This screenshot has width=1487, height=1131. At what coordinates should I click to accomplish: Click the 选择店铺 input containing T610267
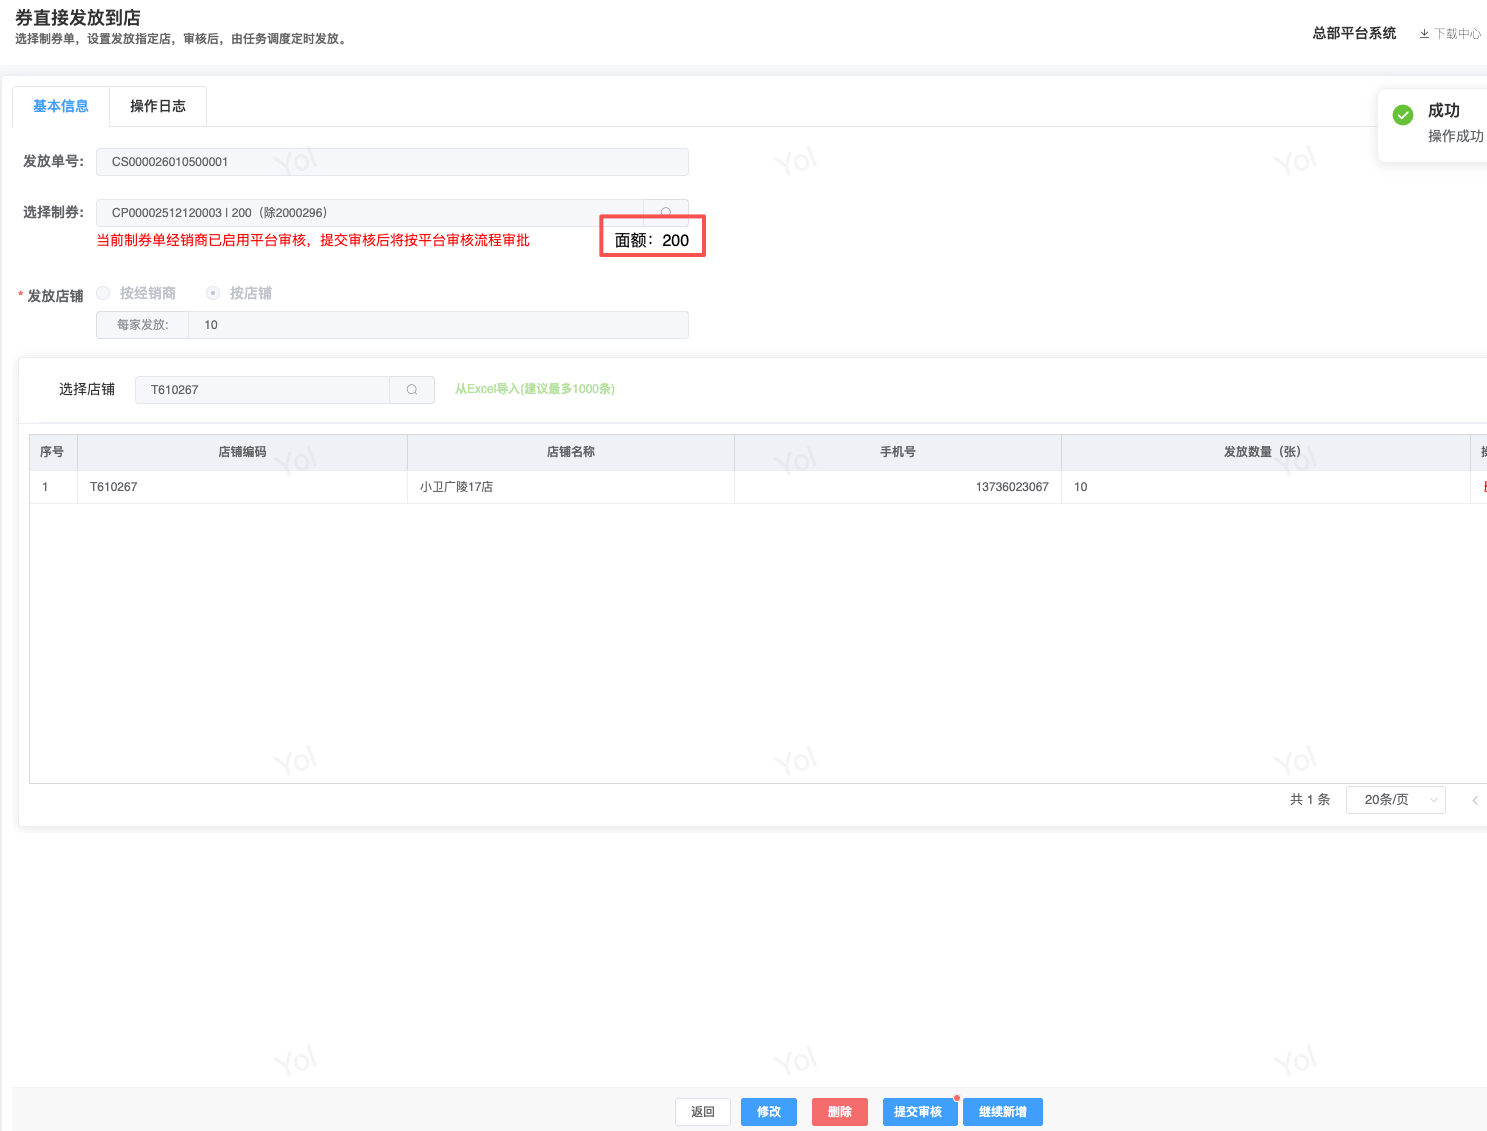click(262, 390)
